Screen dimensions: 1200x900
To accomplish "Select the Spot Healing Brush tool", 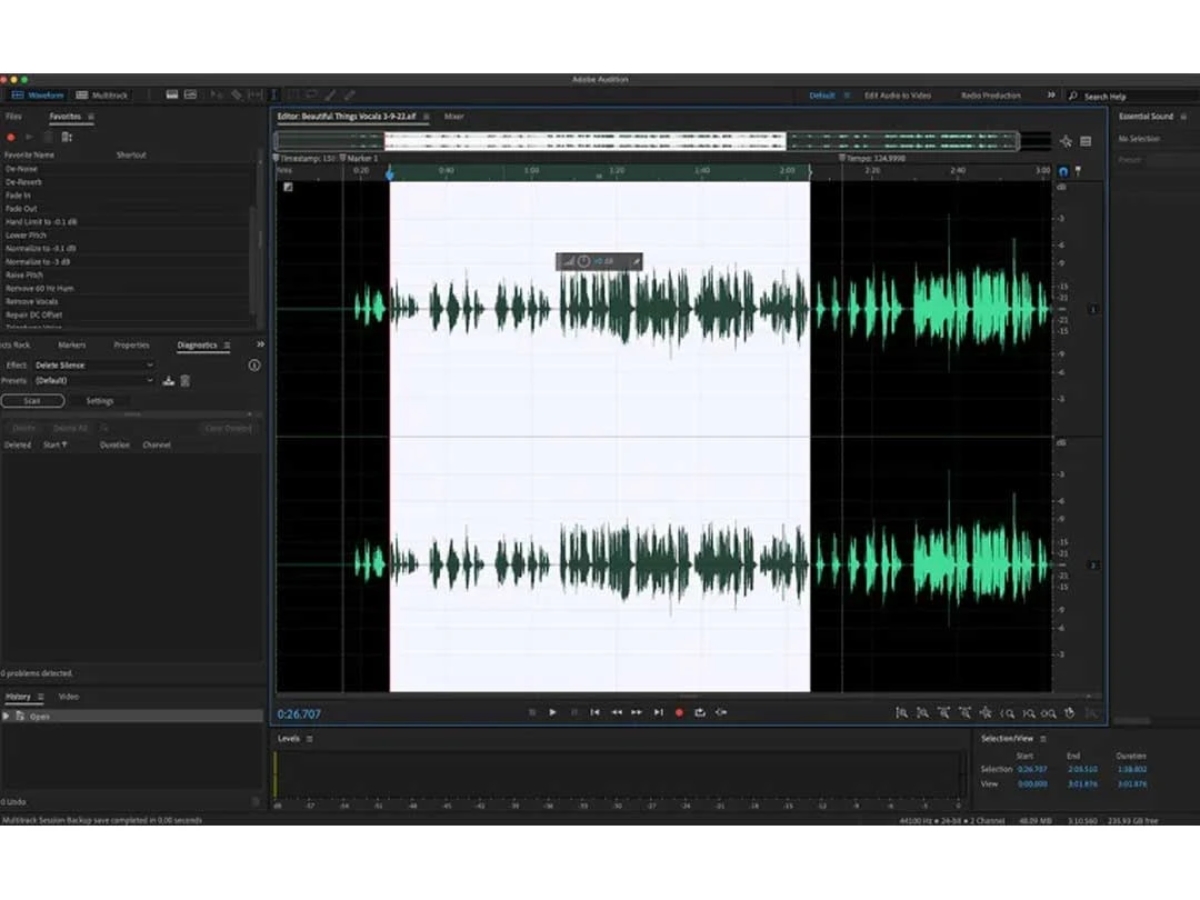I will pos(349,95).
